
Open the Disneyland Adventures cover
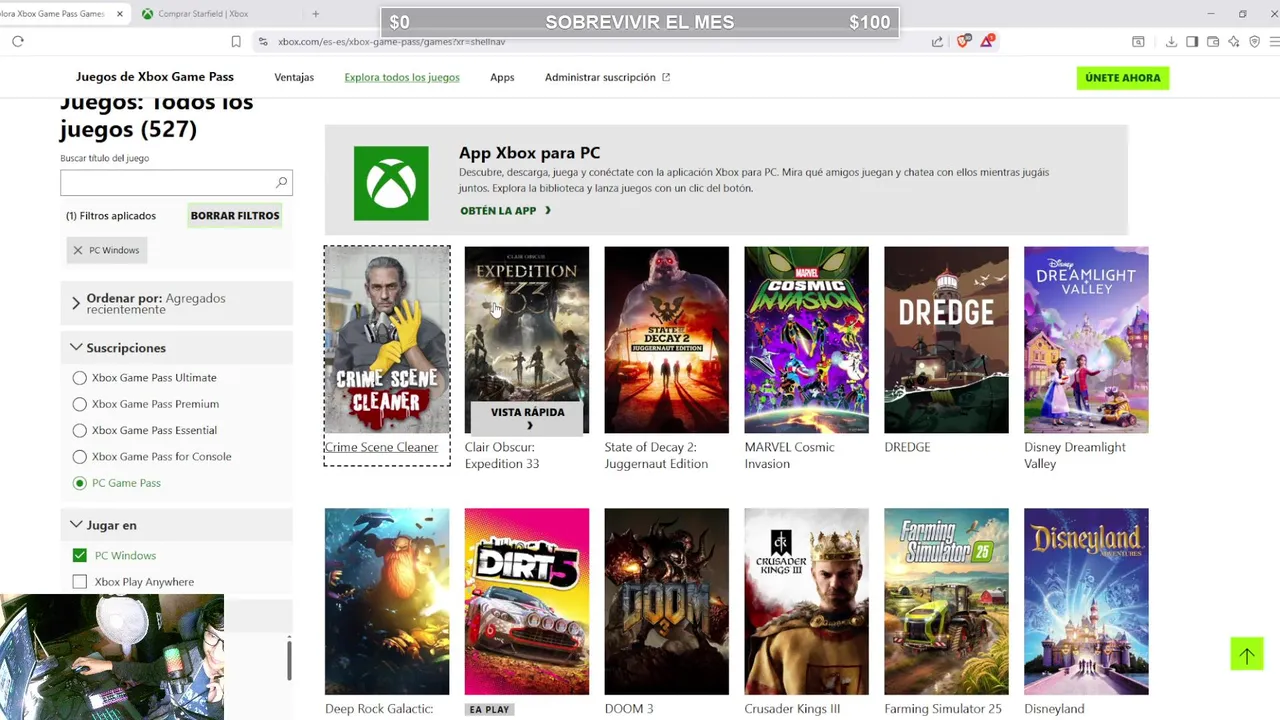[x=1086, y=601]
